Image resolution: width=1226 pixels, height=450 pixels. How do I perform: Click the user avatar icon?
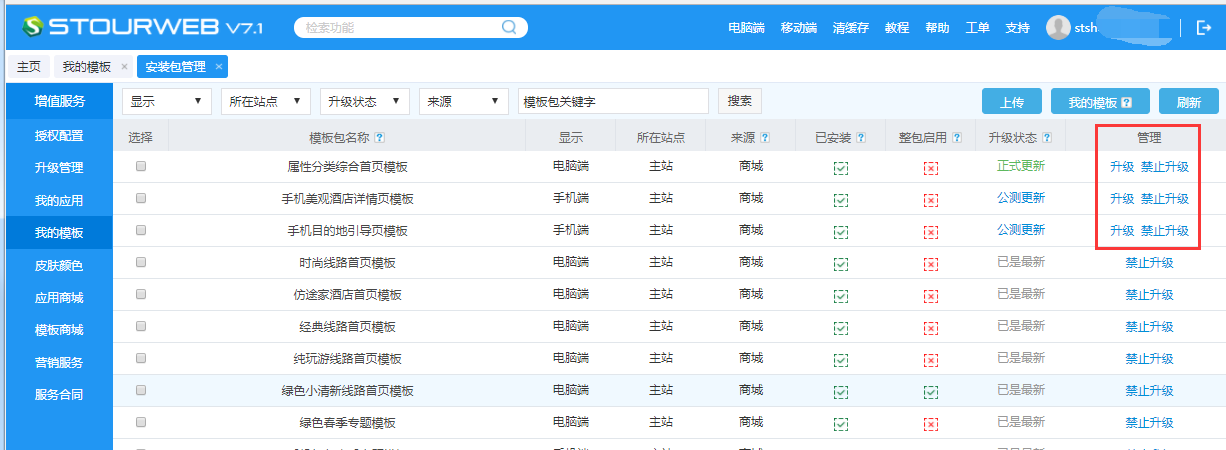point(1058,28)
